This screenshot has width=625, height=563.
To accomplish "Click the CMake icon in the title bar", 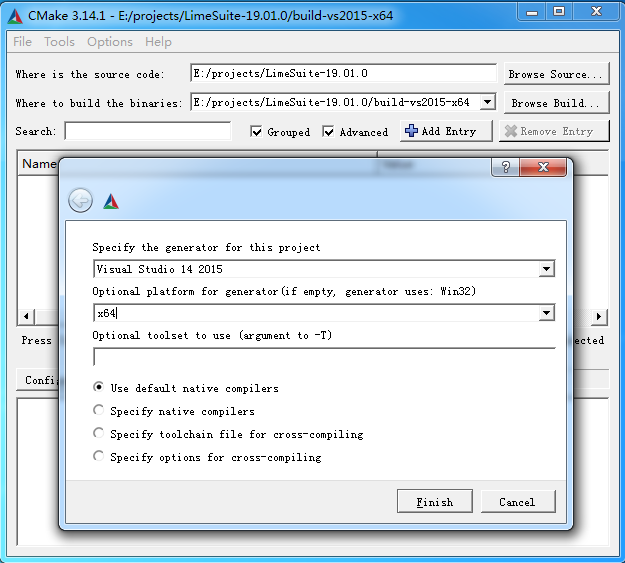I will pos(15,16).
